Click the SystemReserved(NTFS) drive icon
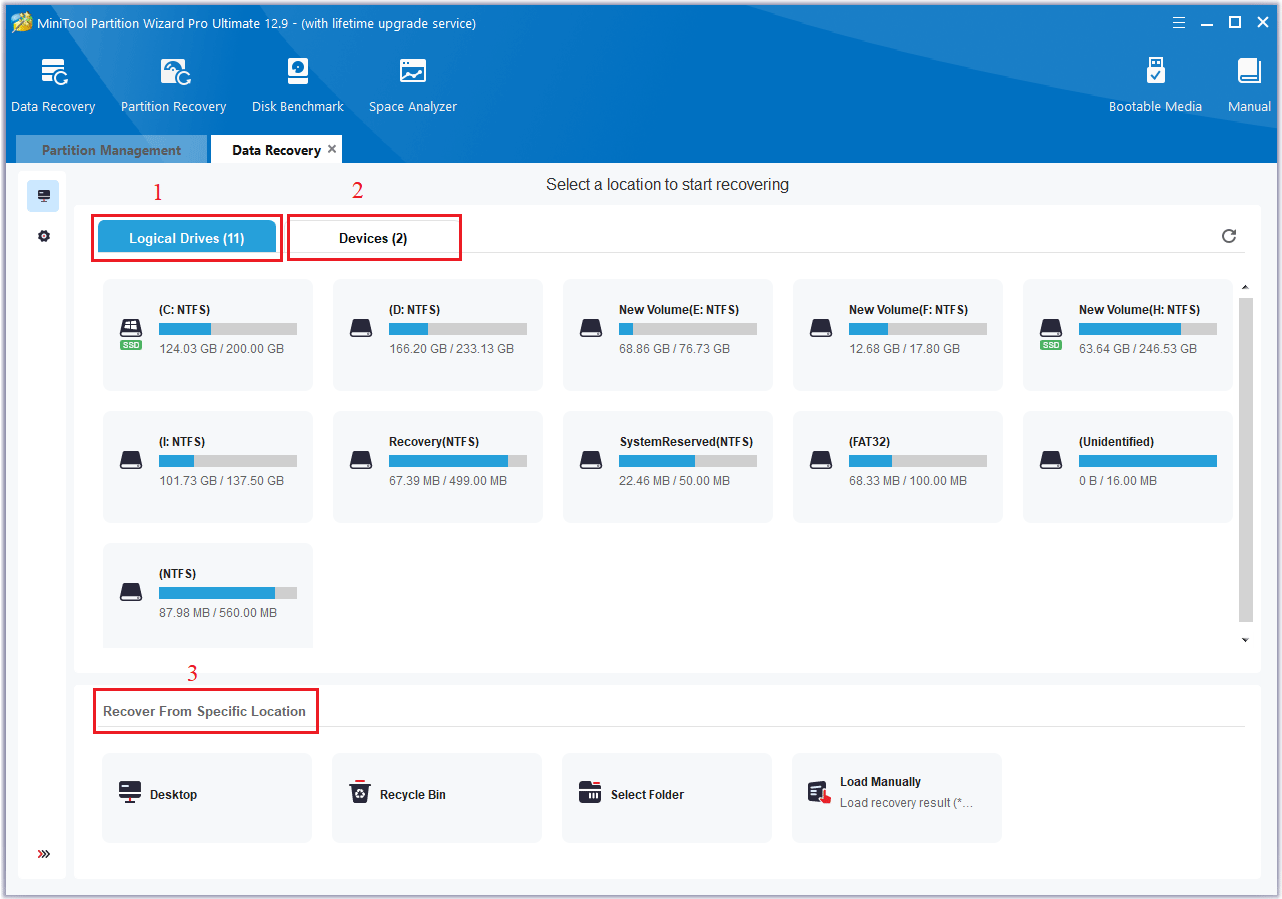1282x899 pixels. pos(591,460)
